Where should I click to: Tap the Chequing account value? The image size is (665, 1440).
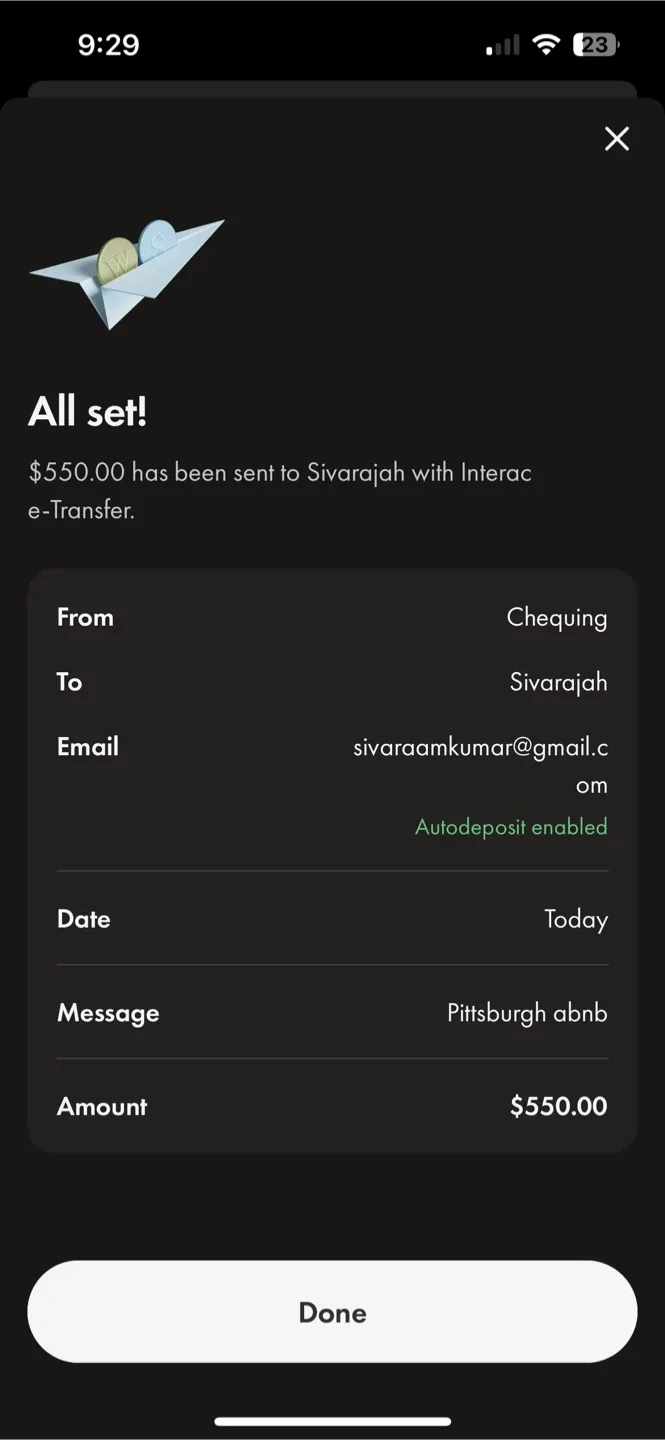(557, 617)
